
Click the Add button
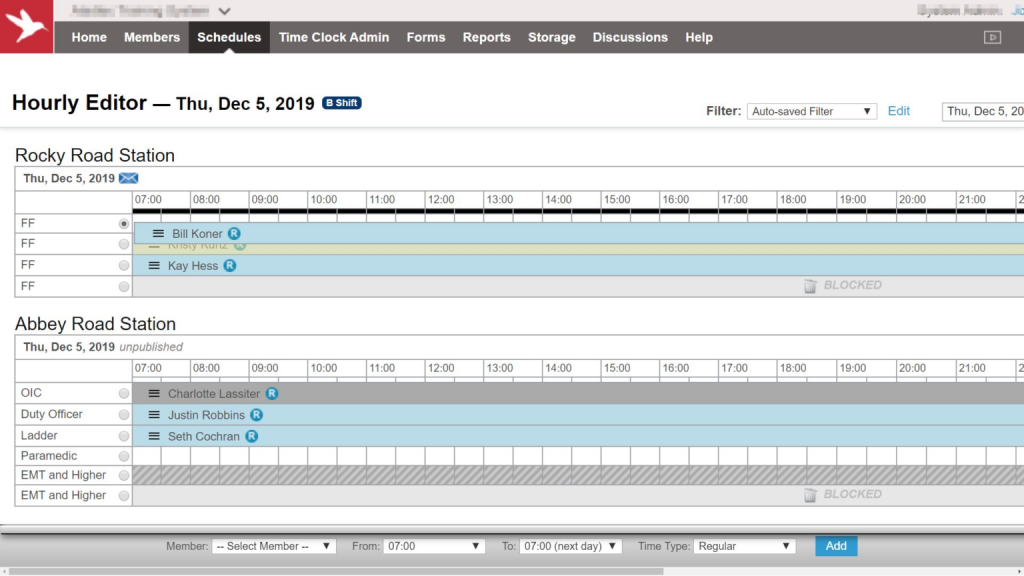point(835,546)
